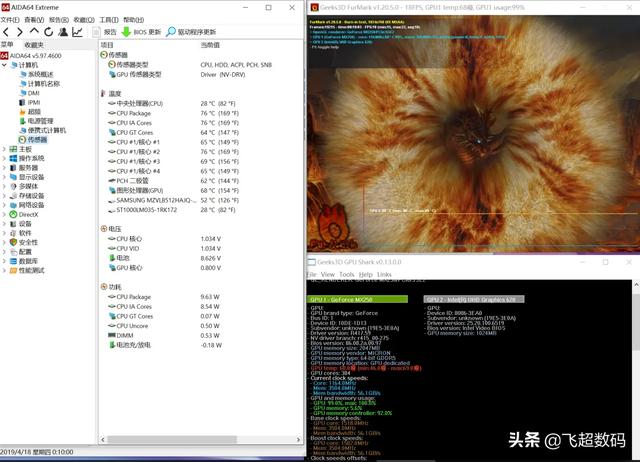Viewport: 640px width, 462px height.
Task: Open the 文件 menu in AIDA64
Action: tap(10, 20)
